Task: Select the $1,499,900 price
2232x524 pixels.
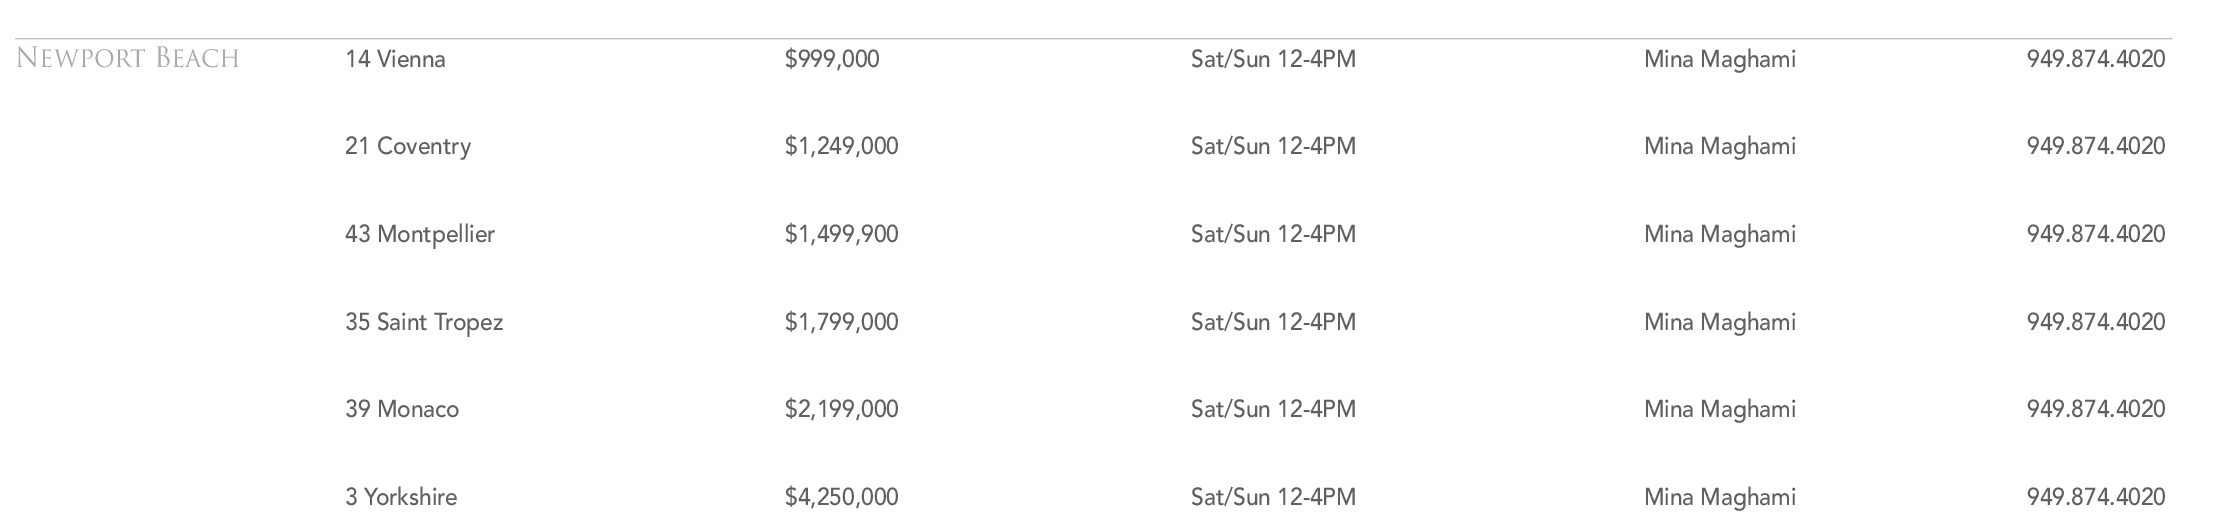Action: 841,234
